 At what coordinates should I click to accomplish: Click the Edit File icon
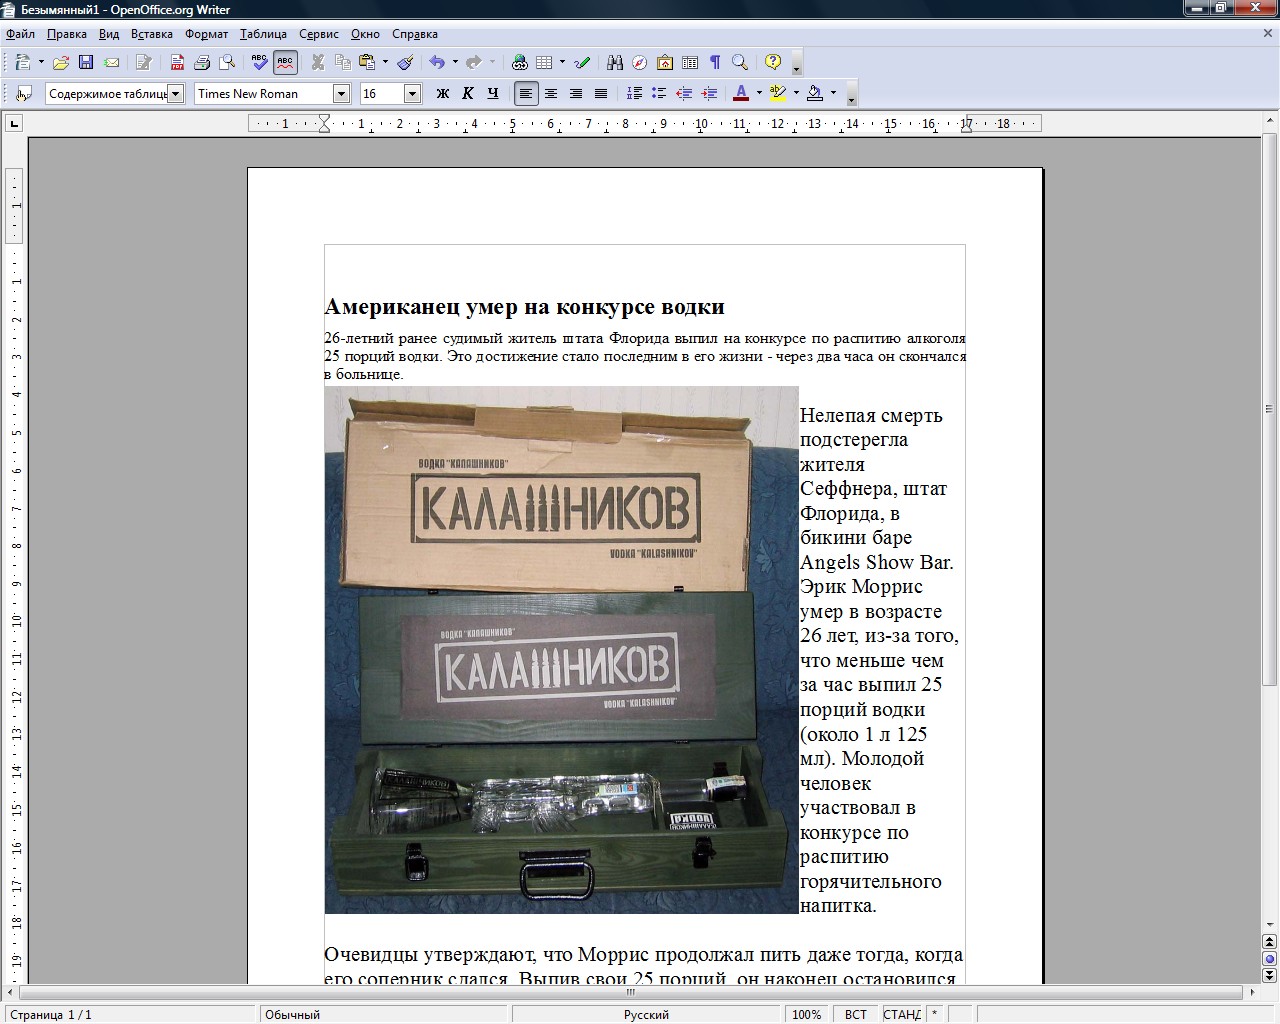[143, 62]
